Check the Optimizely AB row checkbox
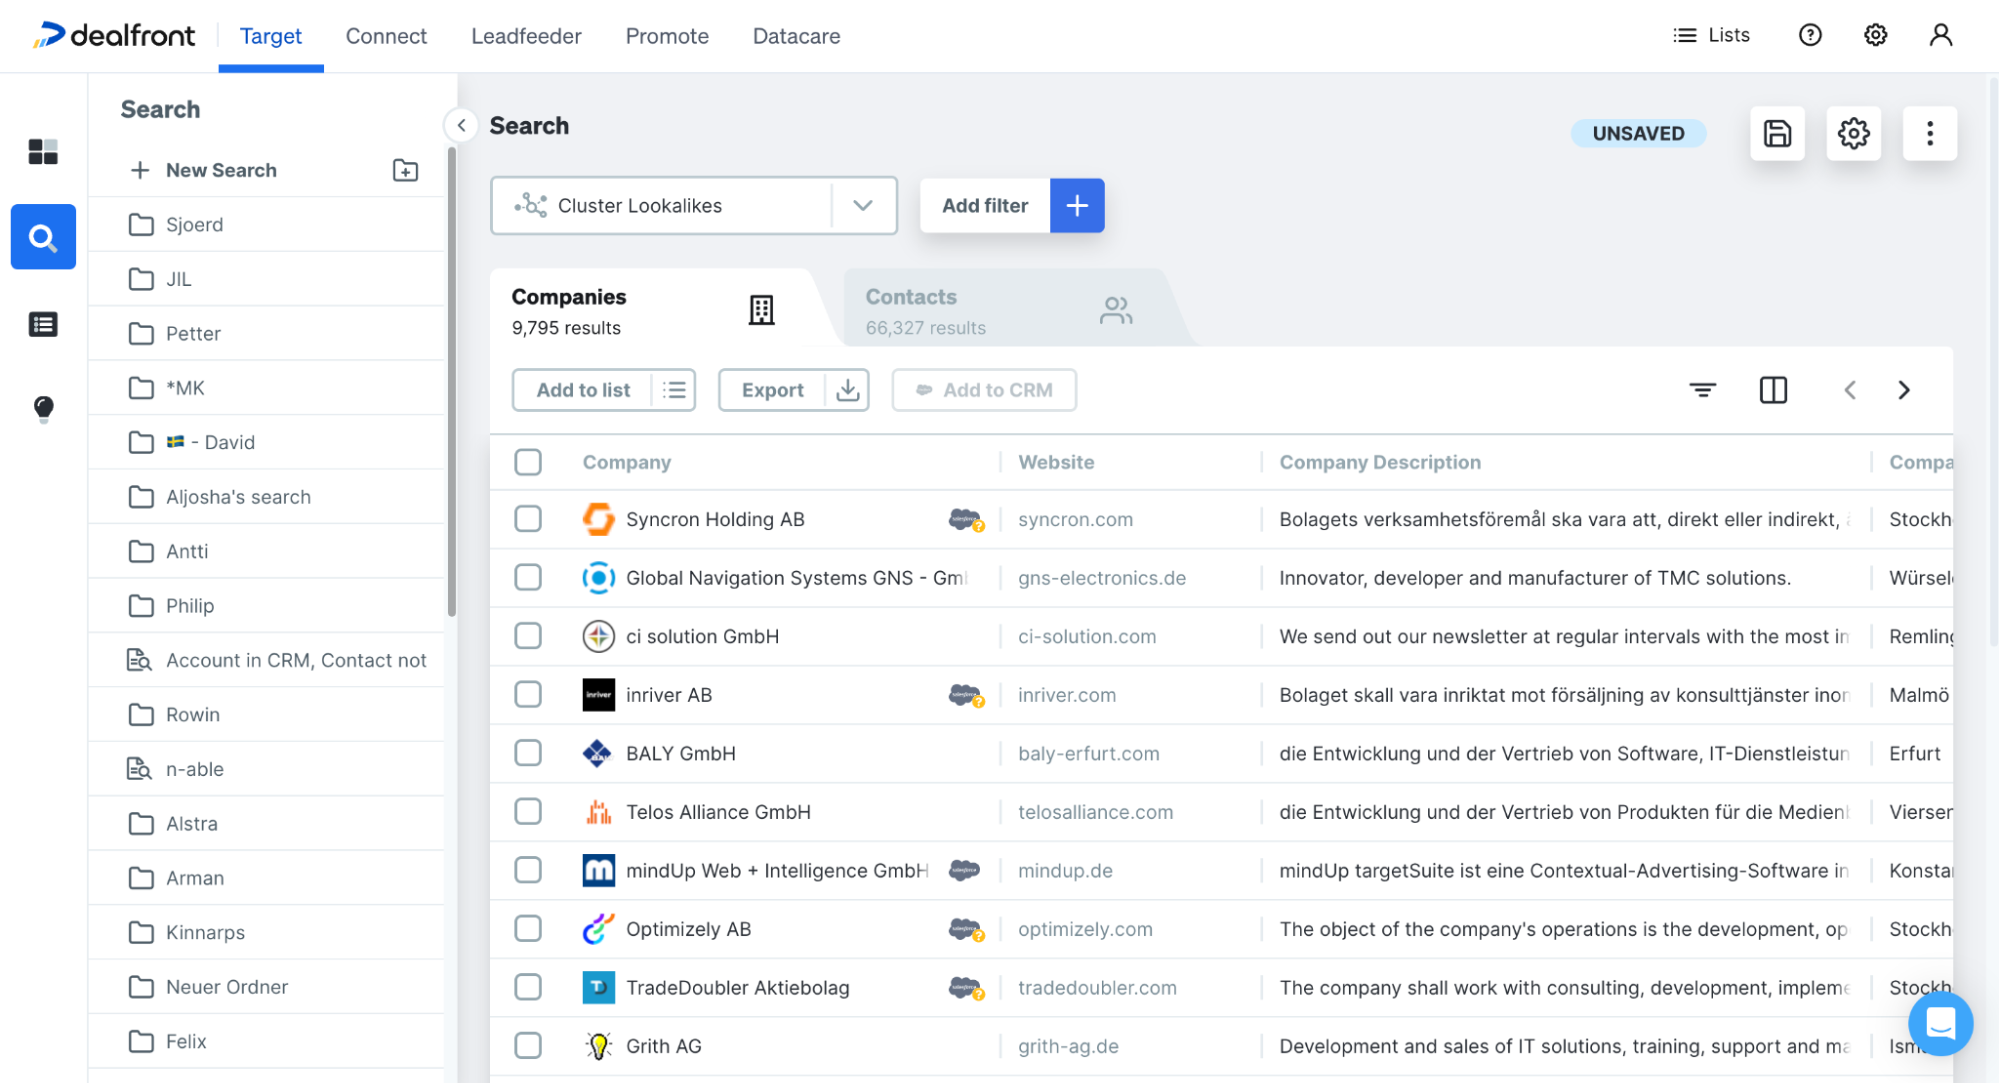This screenshot has height=1084, width=1999. 528,928
